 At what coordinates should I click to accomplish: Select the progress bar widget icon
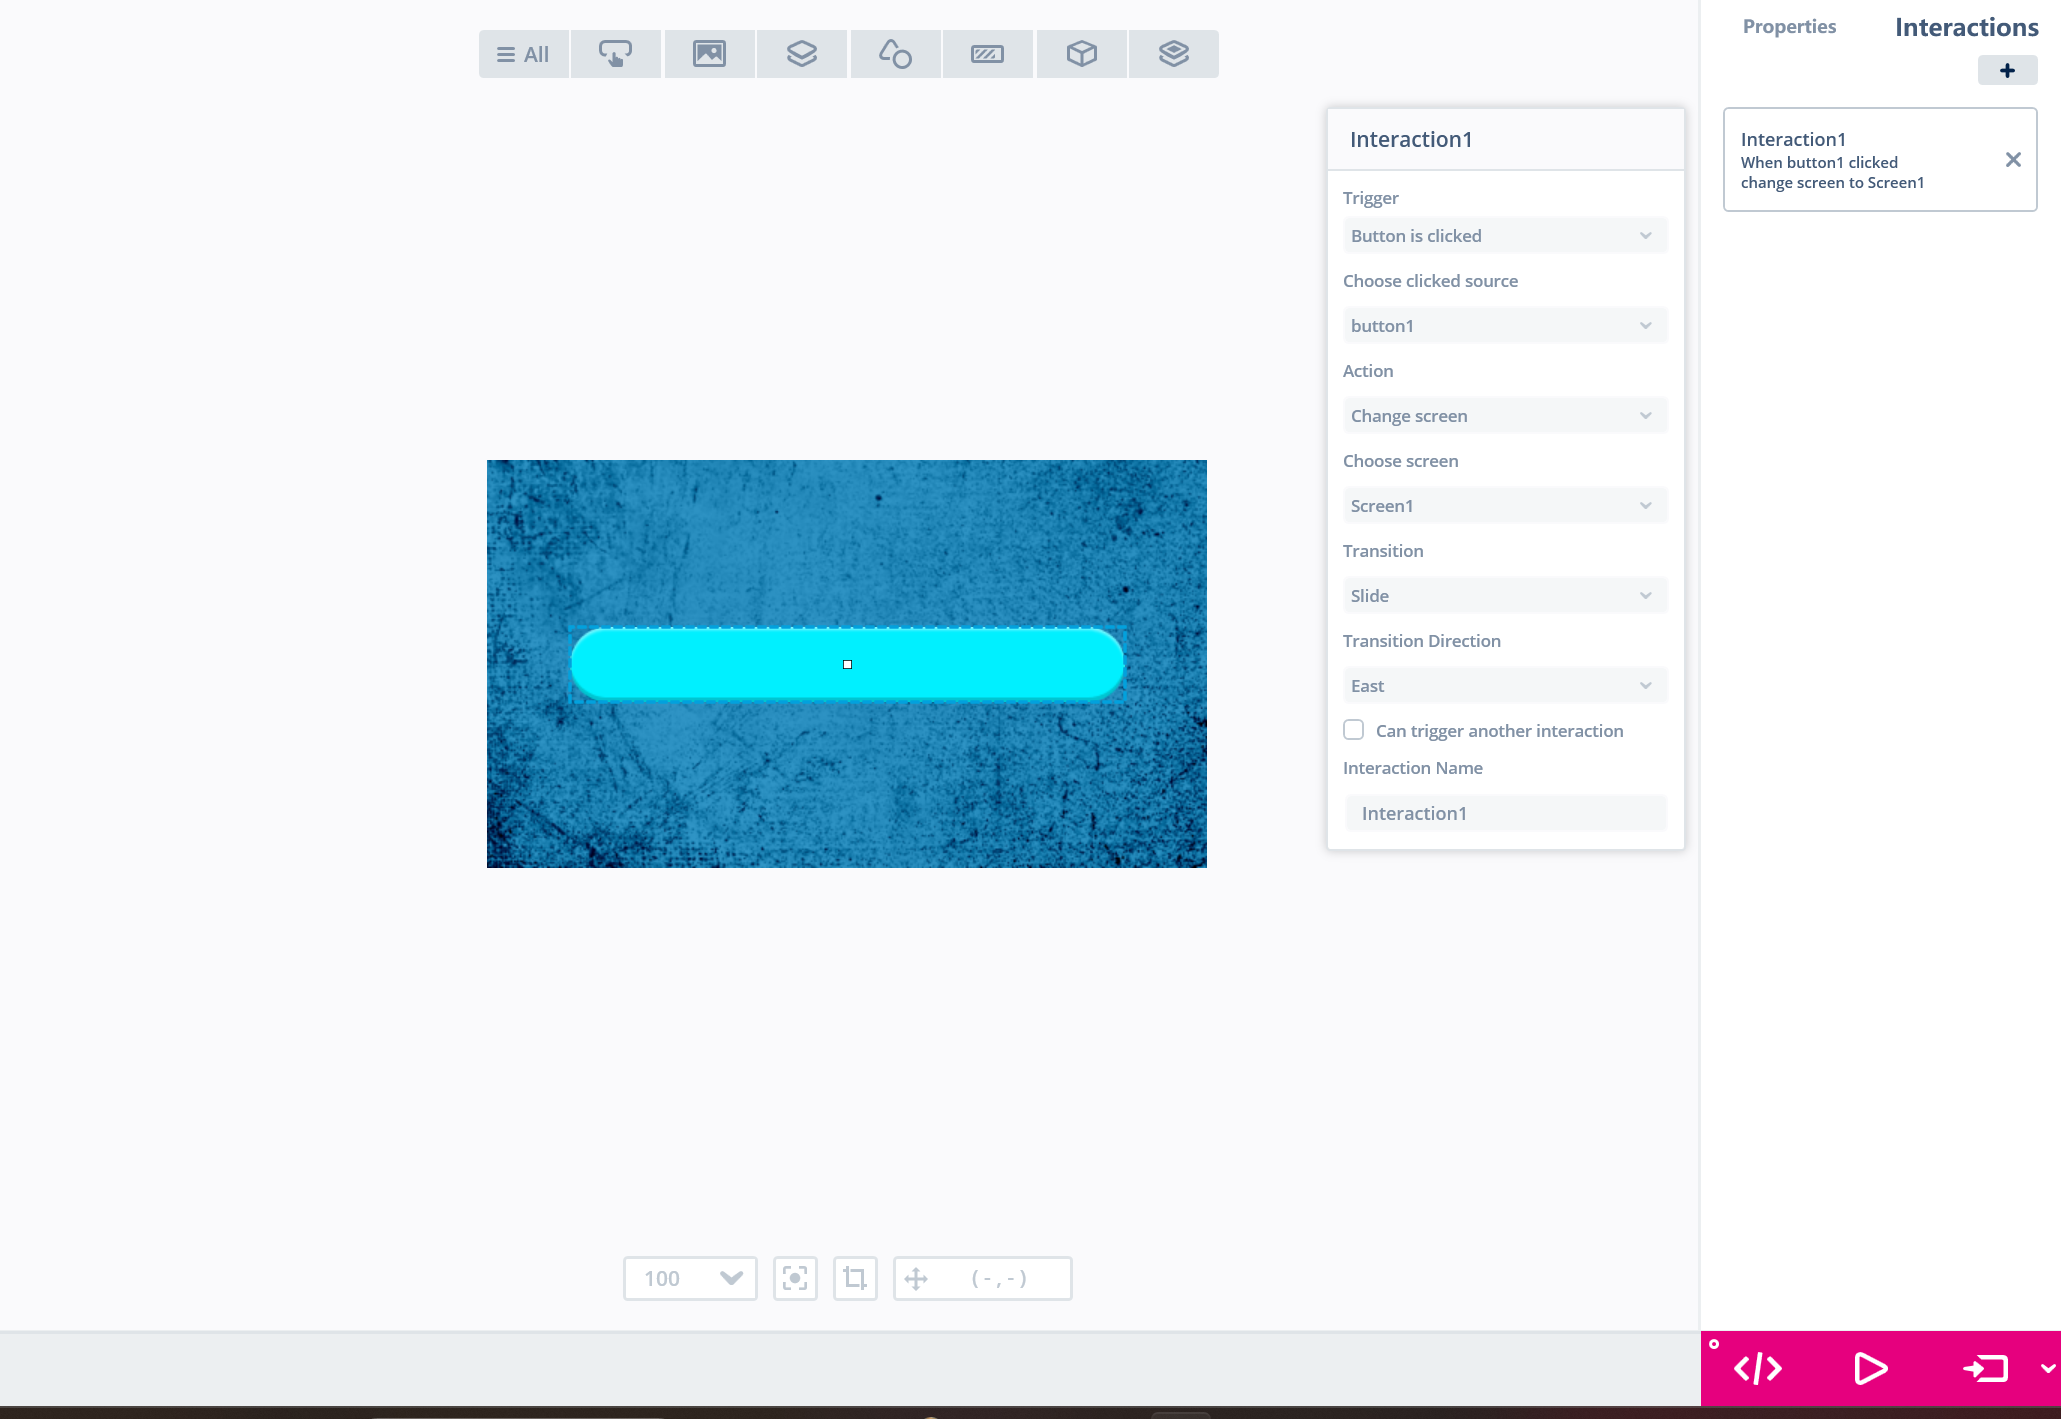coord(987,54)
